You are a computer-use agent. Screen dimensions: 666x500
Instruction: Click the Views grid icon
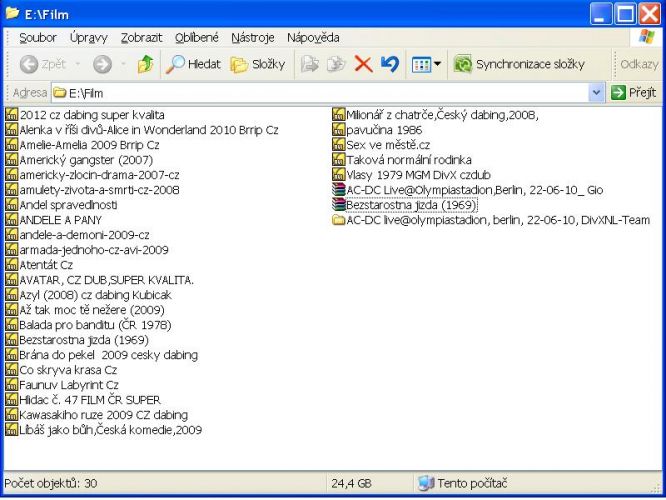[x=421, y=65]
